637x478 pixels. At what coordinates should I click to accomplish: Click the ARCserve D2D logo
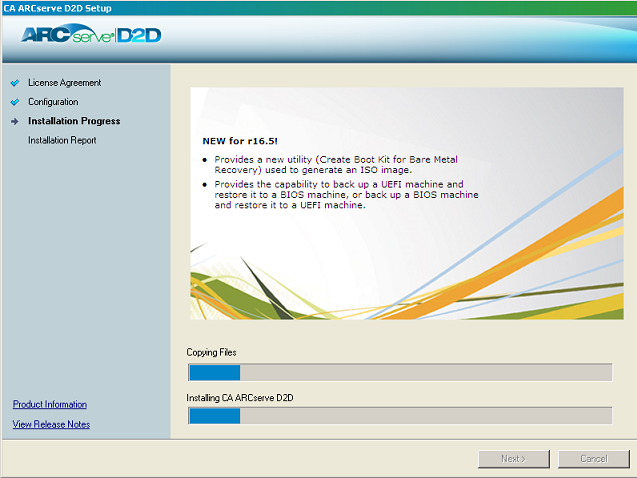(x=91, y=34)
